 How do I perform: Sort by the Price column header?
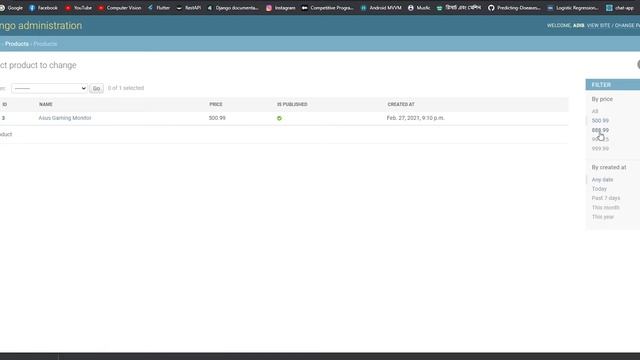point(216,104)
